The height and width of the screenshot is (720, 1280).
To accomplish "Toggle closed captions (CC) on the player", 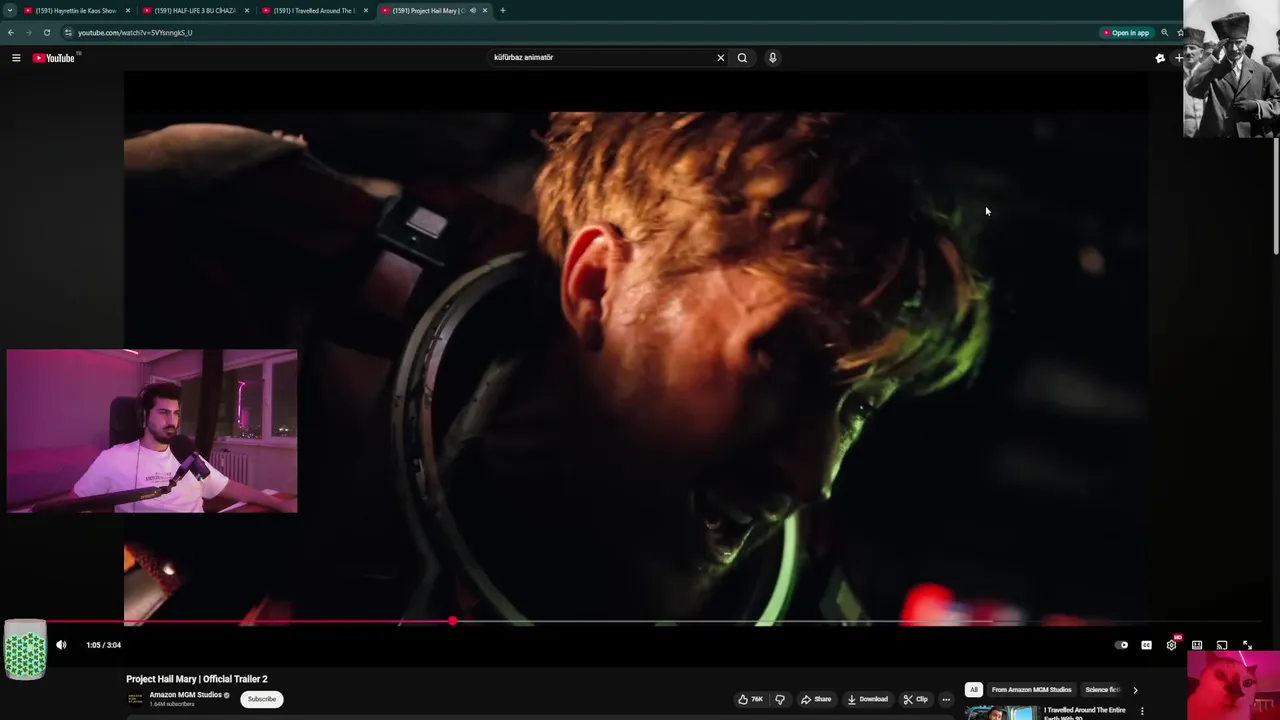I will tap(1146, 645).
